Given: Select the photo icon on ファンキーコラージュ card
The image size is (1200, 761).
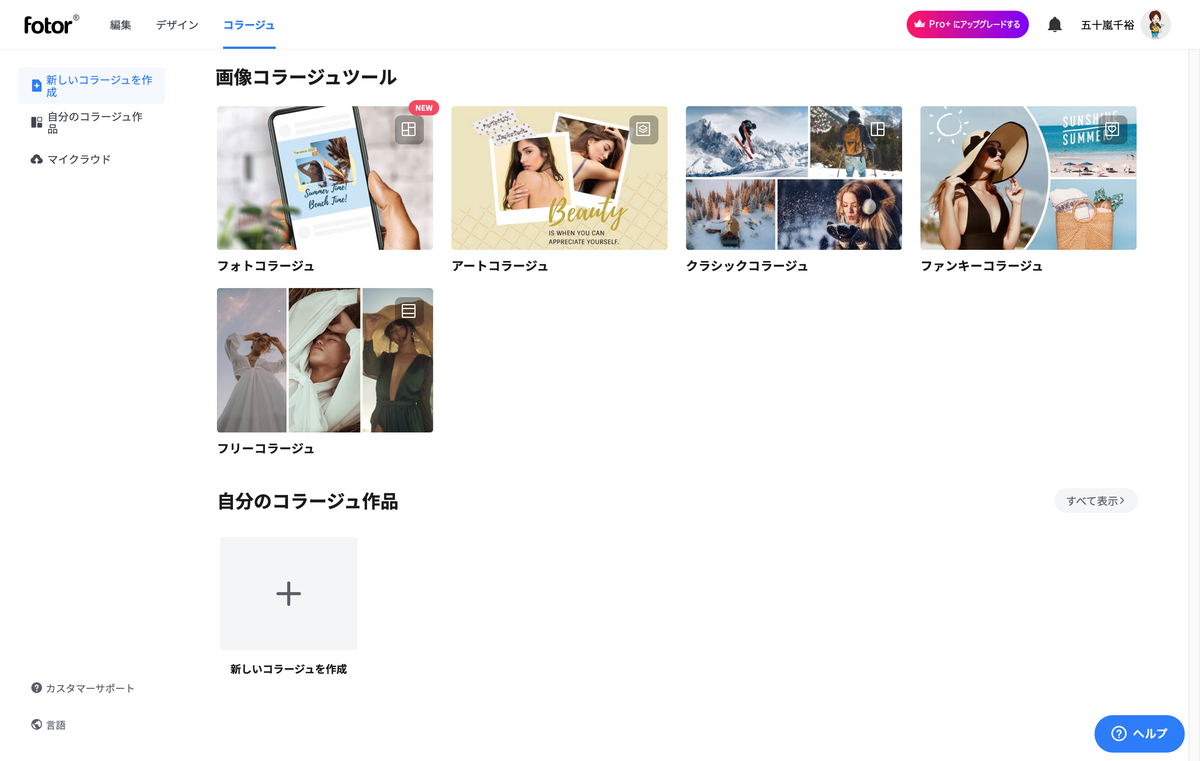Looking at the screenshot, I should pos(1112,129).
